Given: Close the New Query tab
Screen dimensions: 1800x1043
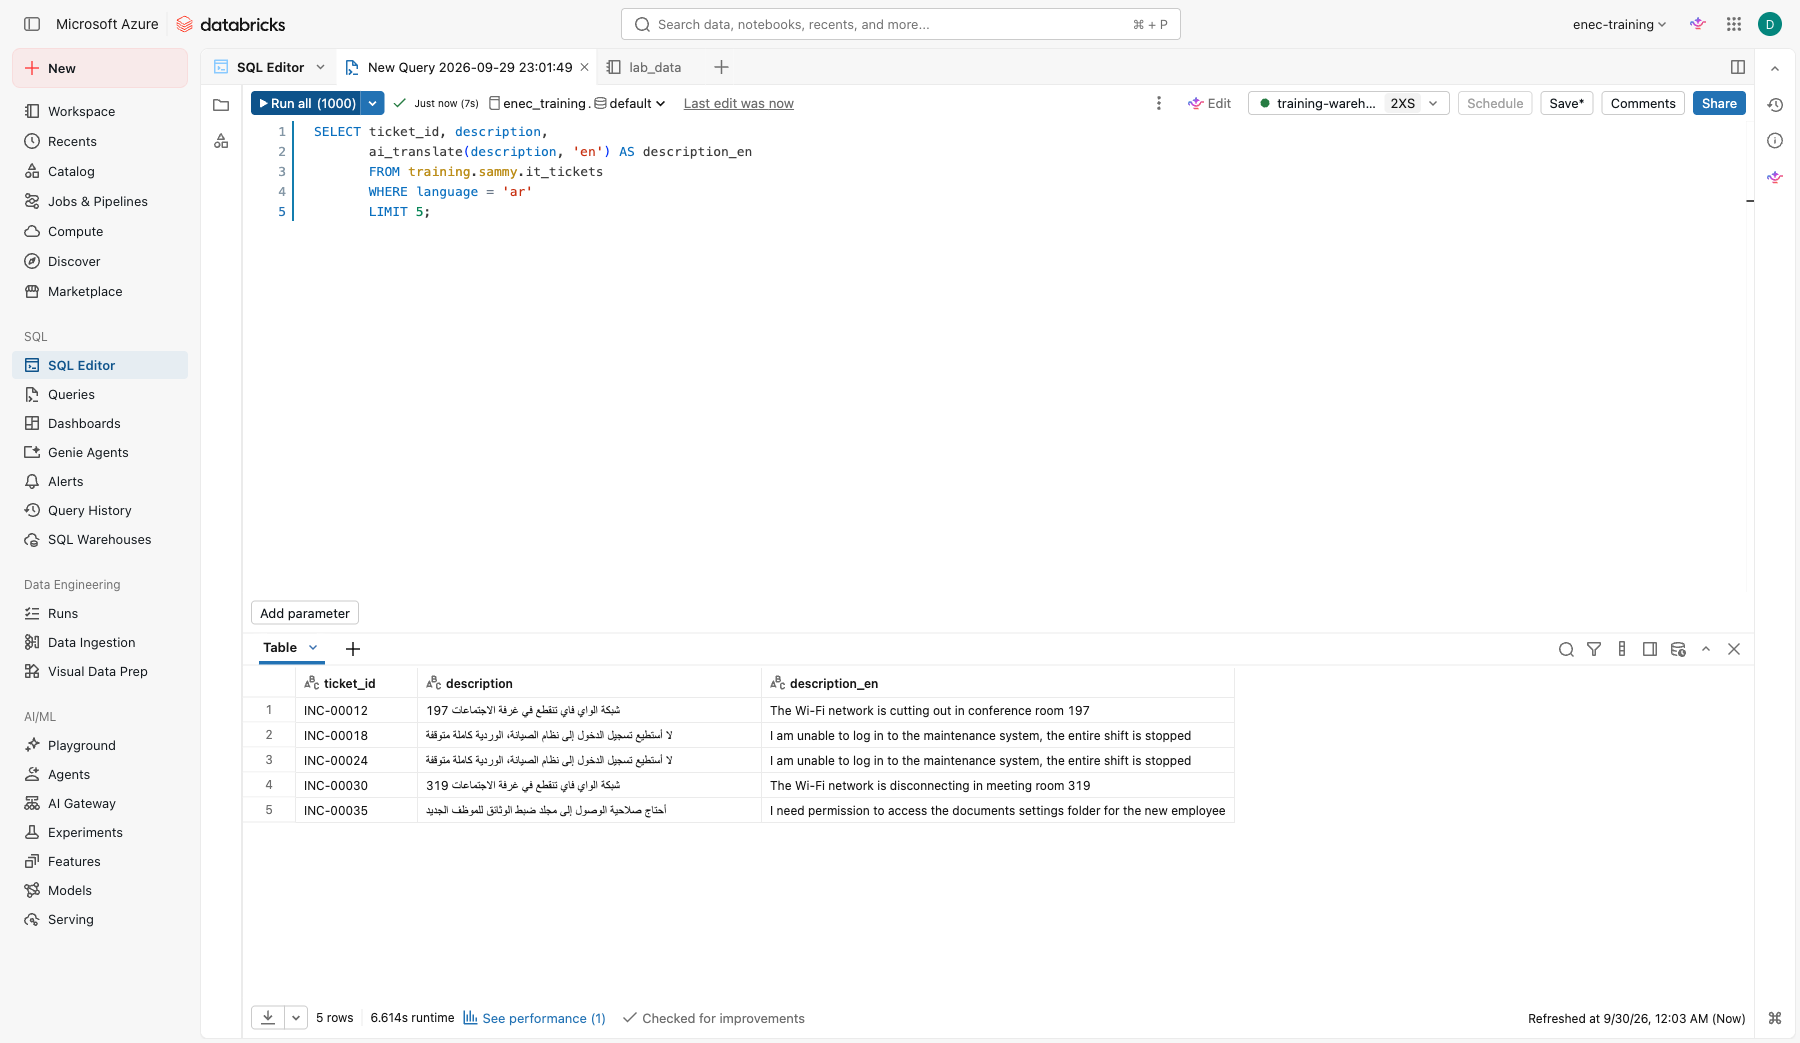Looking at the screenshot, I should coord(585,67).
